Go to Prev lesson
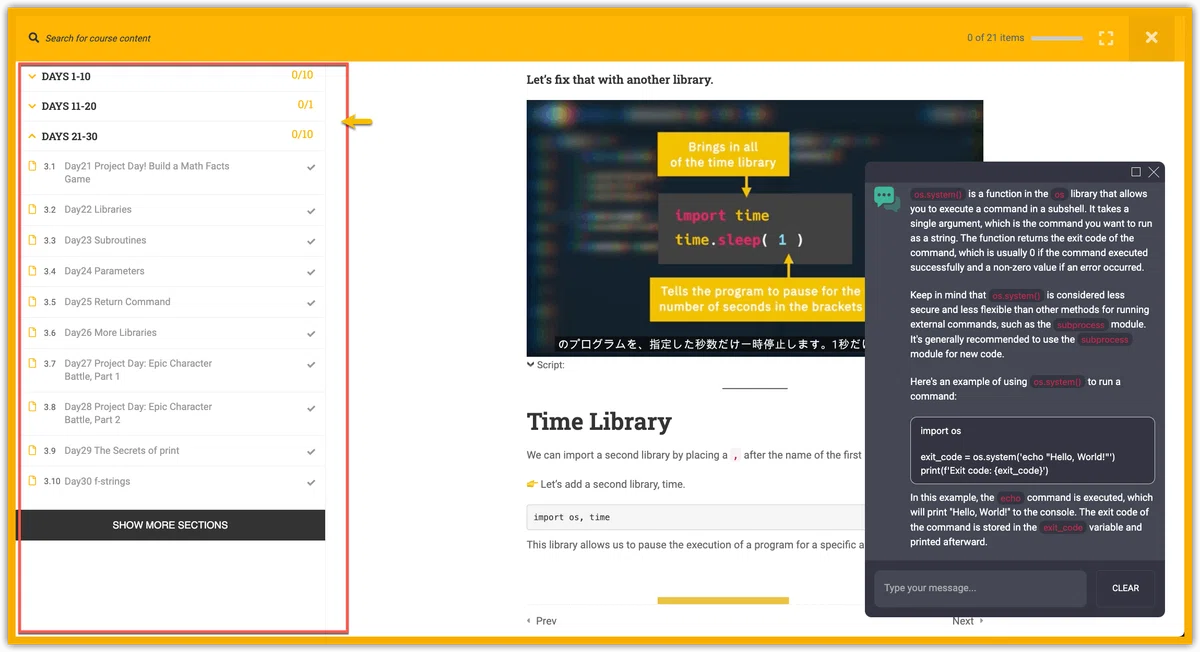 click(542, 621)
